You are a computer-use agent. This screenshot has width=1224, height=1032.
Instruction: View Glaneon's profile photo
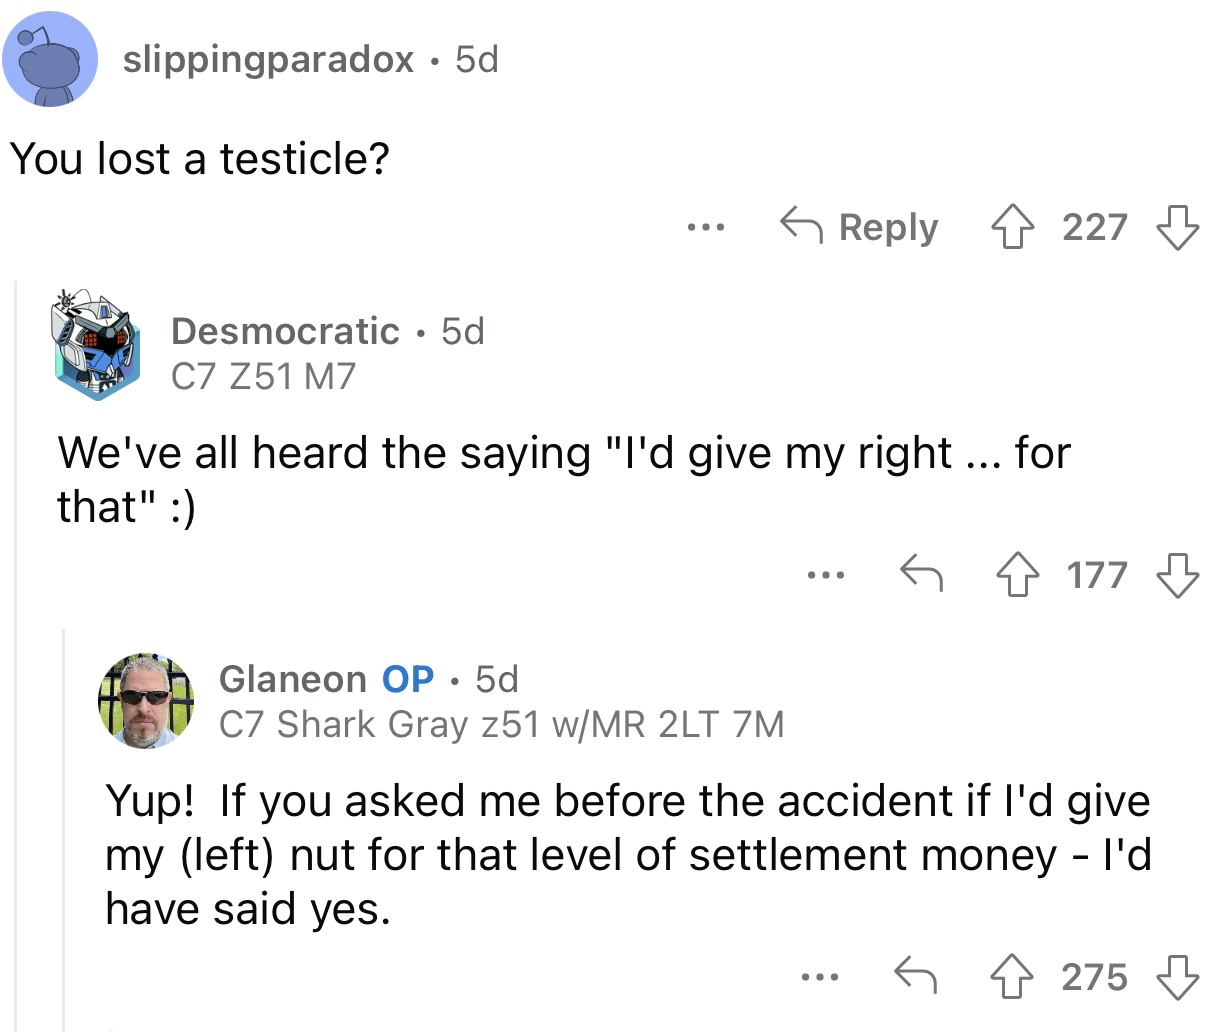tap(146, 701)
